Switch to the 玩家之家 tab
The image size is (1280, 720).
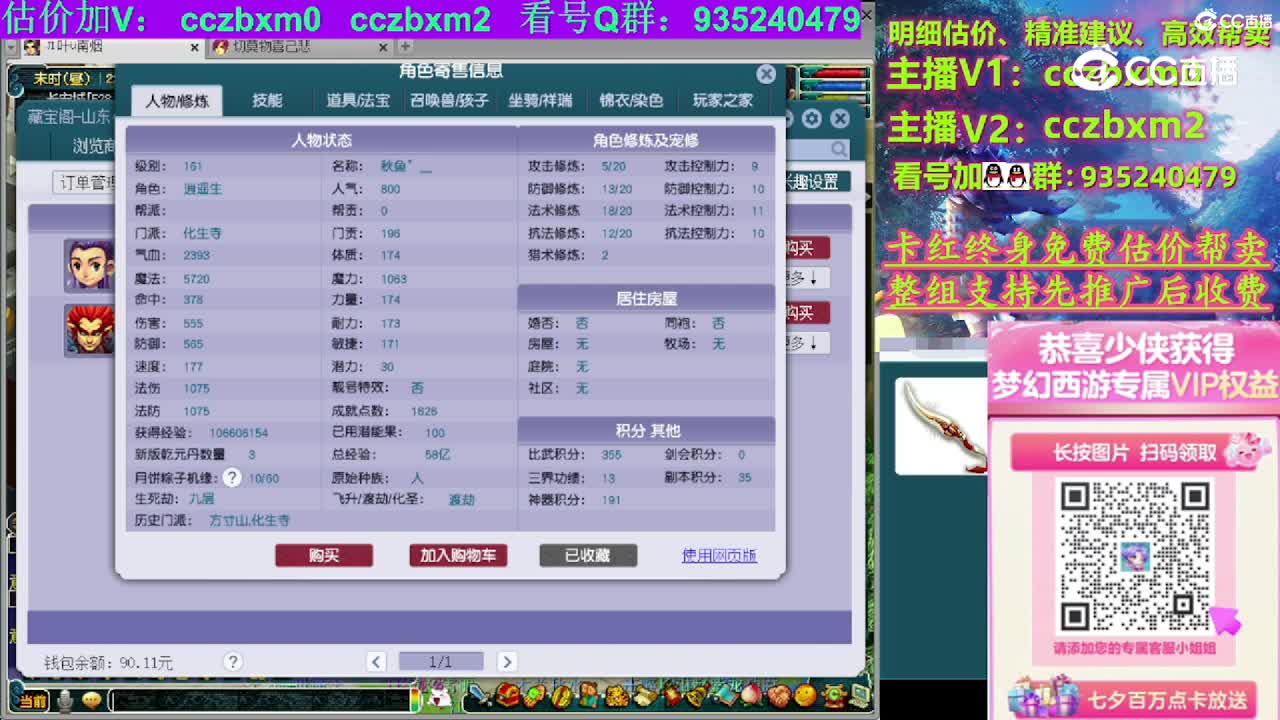pos(722,100)
